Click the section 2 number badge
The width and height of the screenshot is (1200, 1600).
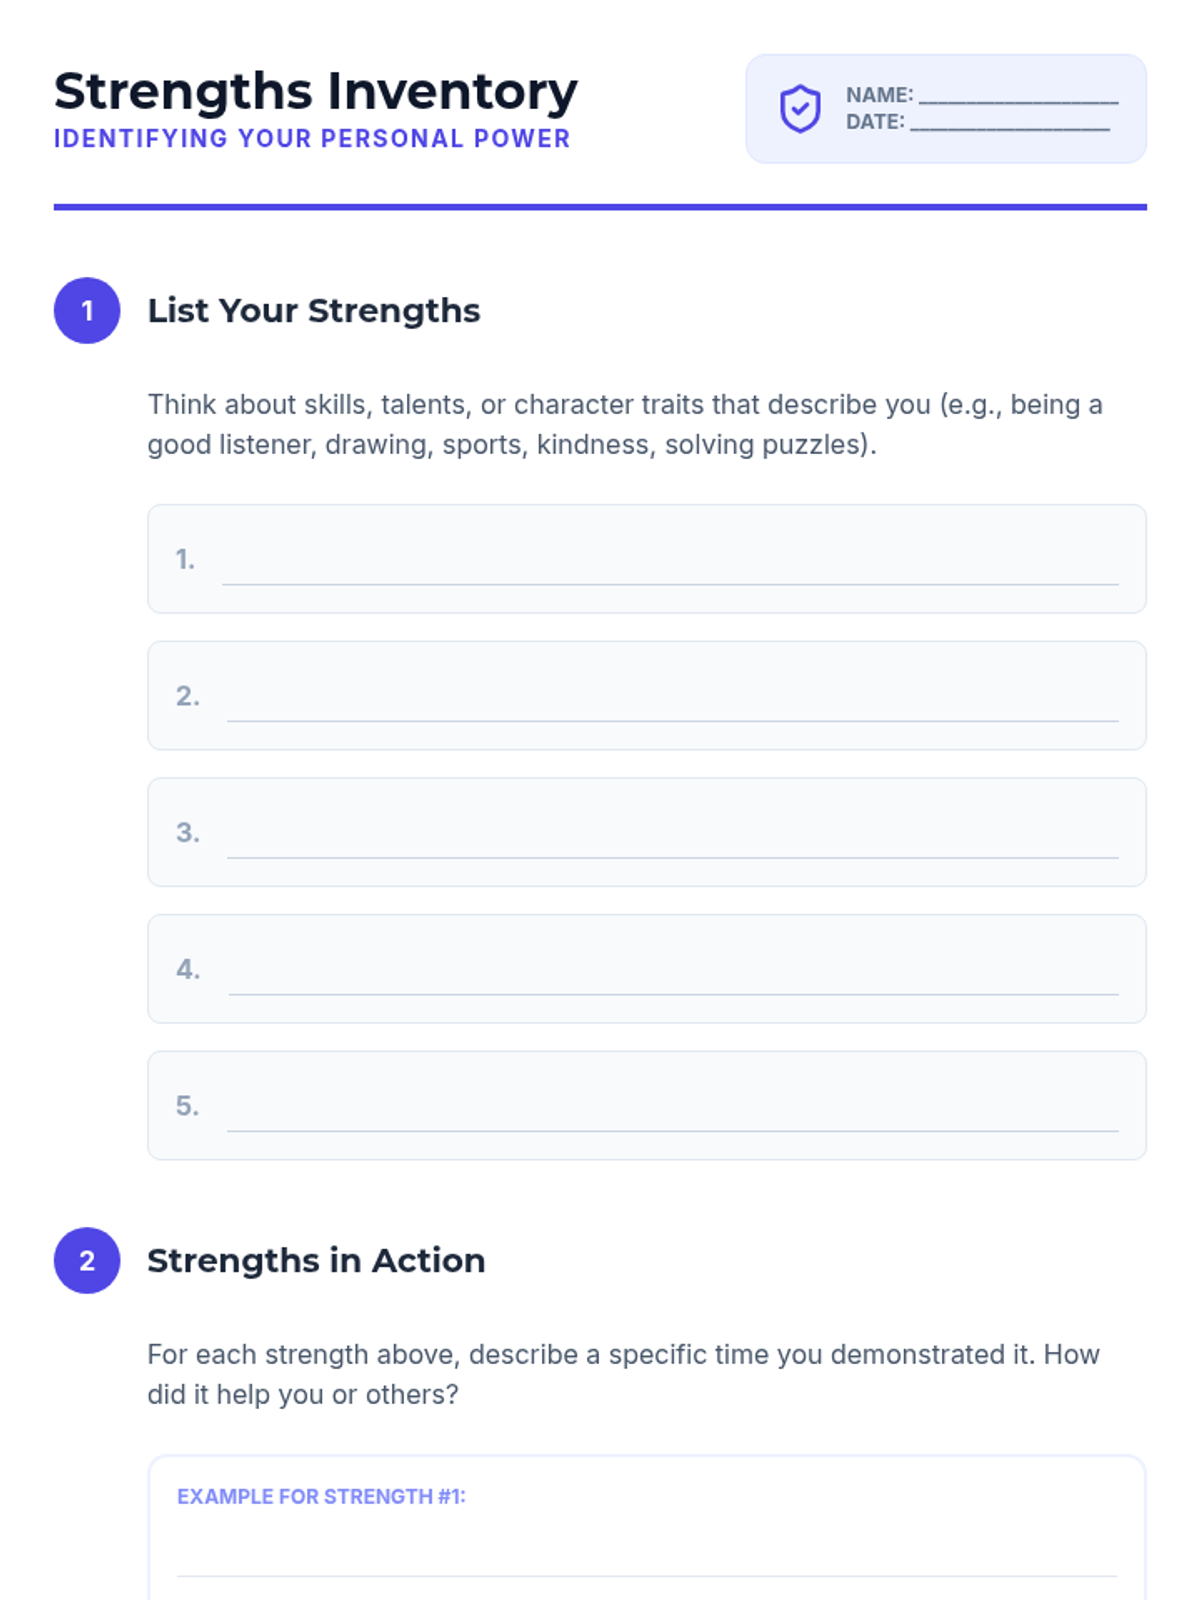coord(87,1261)
